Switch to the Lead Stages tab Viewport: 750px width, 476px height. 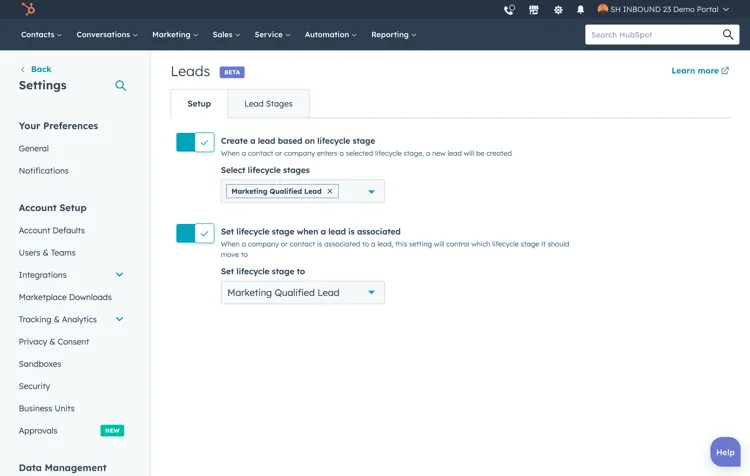click(x=268, y=104)
